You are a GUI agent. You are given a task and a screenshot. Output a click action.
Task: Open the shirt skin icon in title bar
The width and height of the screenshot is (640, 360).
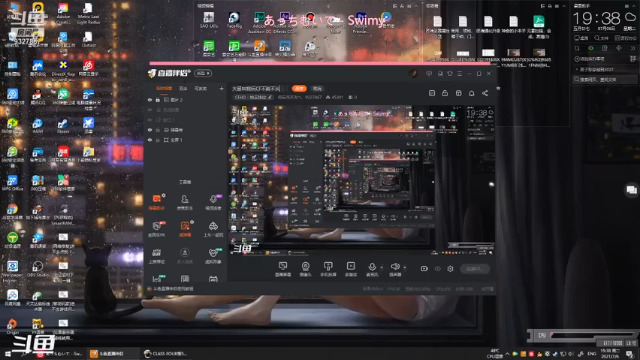pyautogui.click(x=450, y=73)
